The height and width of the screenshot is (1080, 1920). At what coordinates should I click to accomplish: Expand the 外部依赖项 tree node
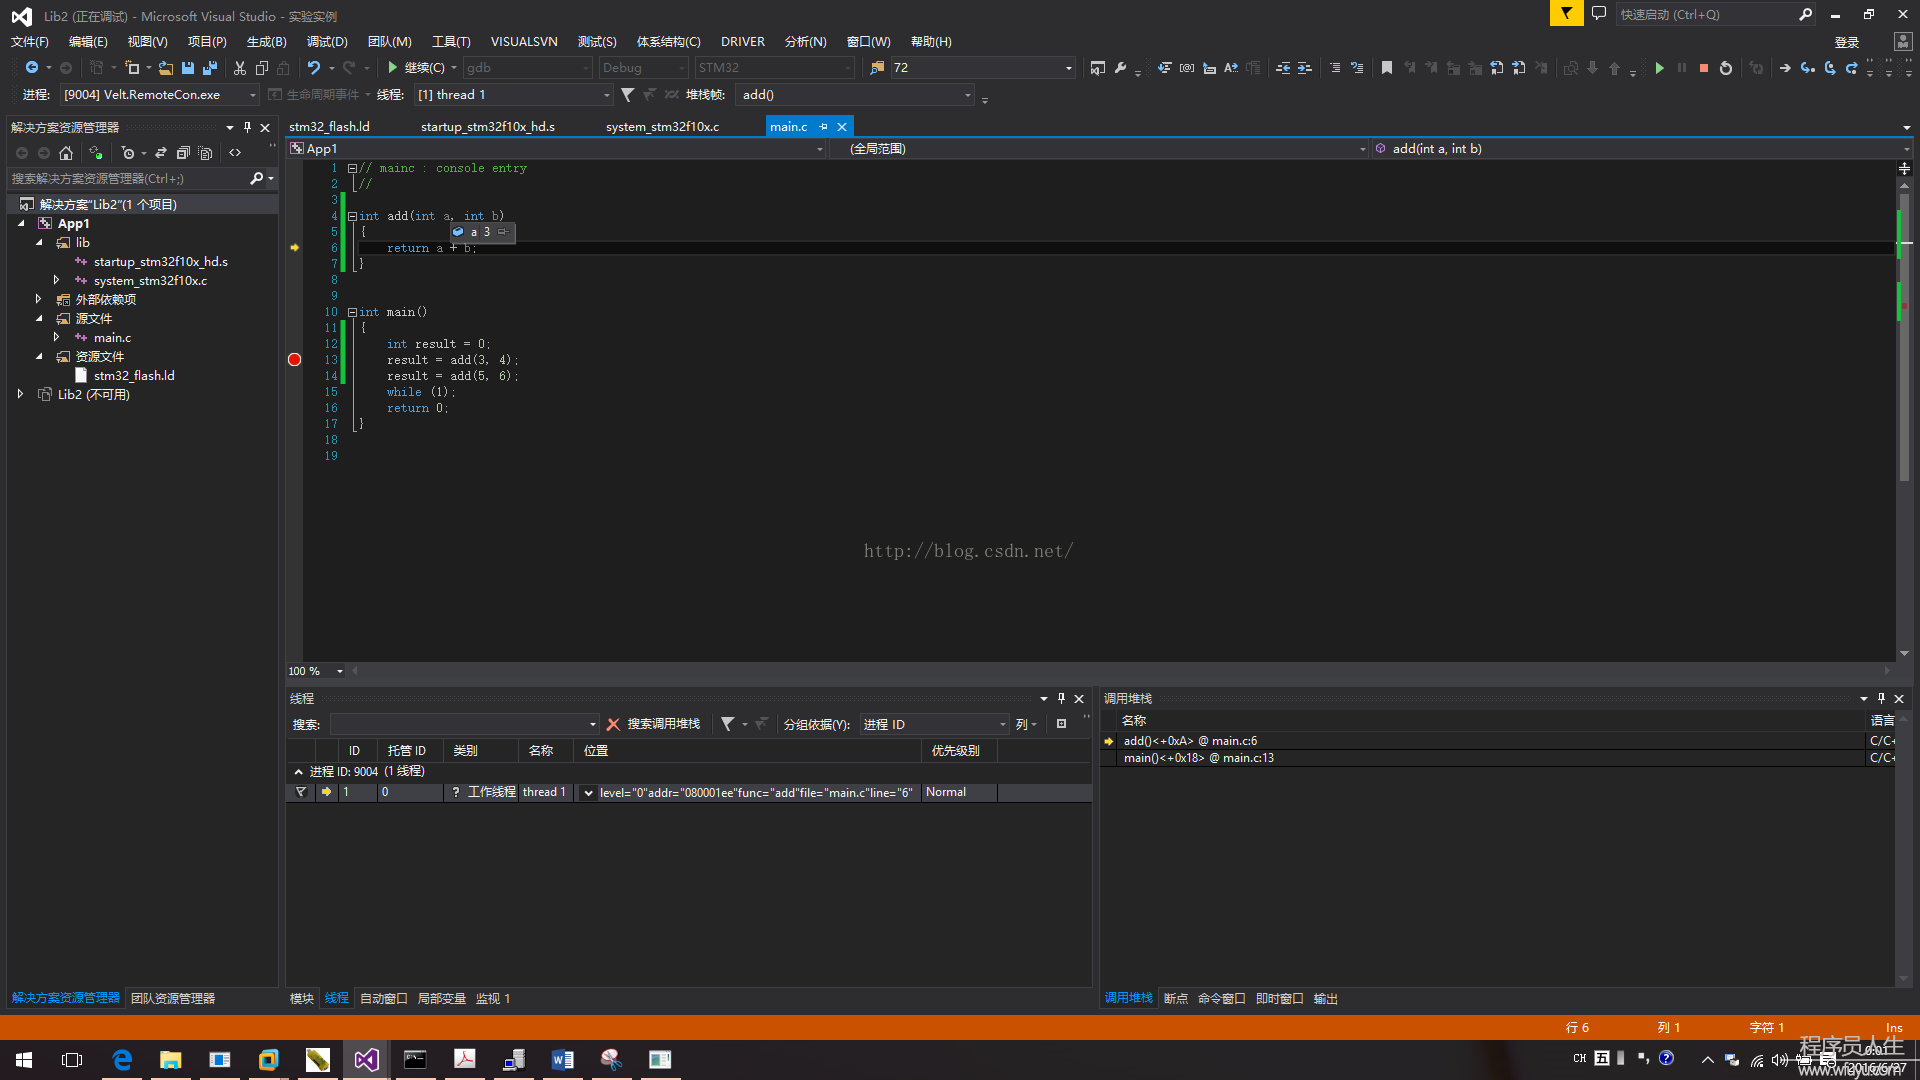pyautogui.click(x=38, y=299)
